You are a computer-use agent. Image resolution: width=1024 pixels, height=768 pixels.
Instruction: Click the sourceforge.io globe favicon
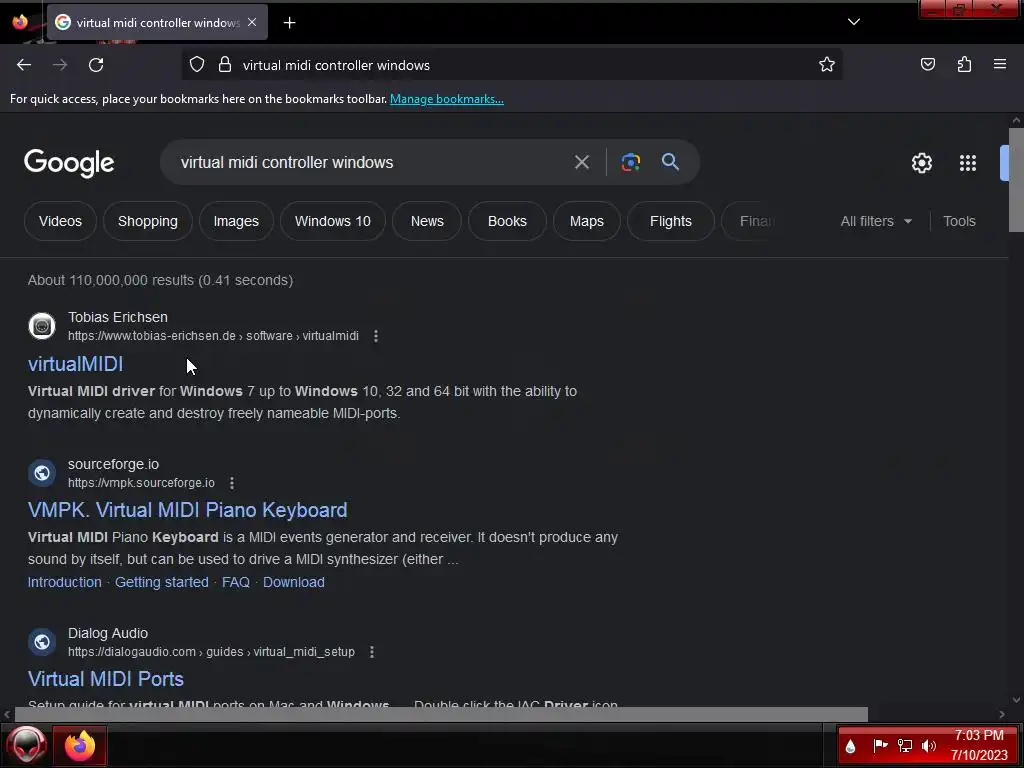(x=42, y=473)
